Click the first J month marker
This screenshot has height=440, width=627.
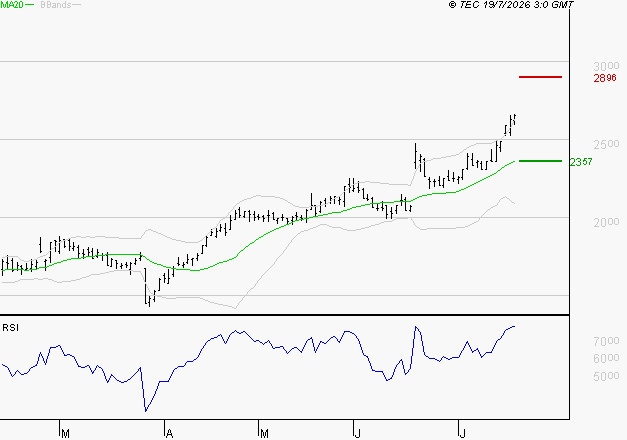358,434
